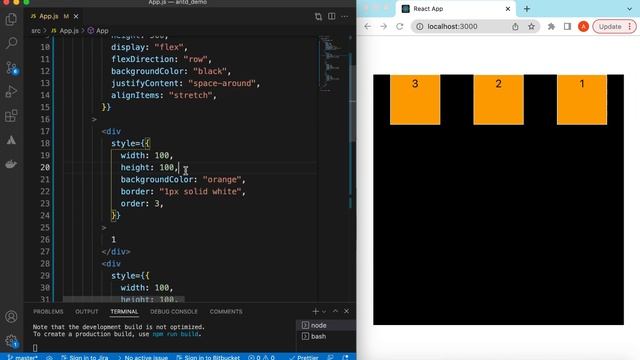
Task: Open the Run and Debug view
Action: (x=11, y=91)
